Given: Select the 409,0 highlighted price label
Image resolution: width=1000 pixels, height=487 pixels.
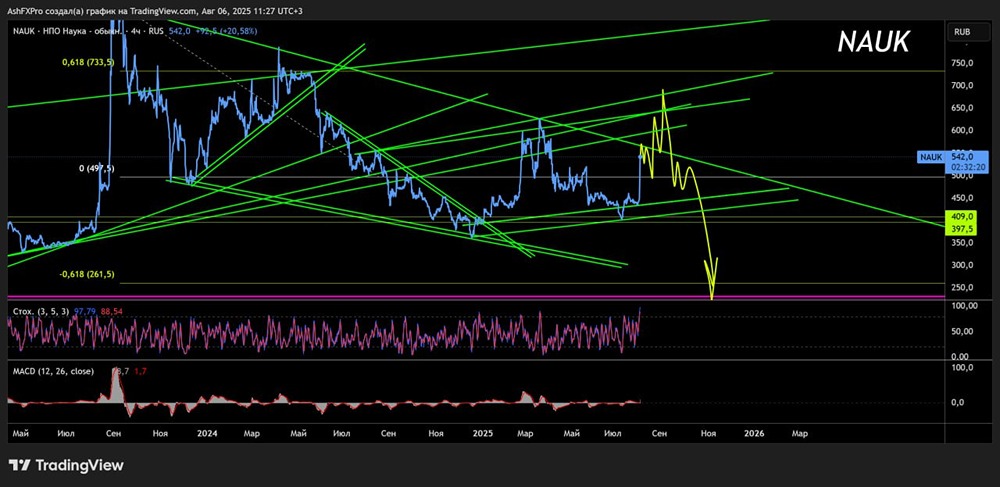Looking at the screenshot, I should pyautogui.click(x=961, y=216).
